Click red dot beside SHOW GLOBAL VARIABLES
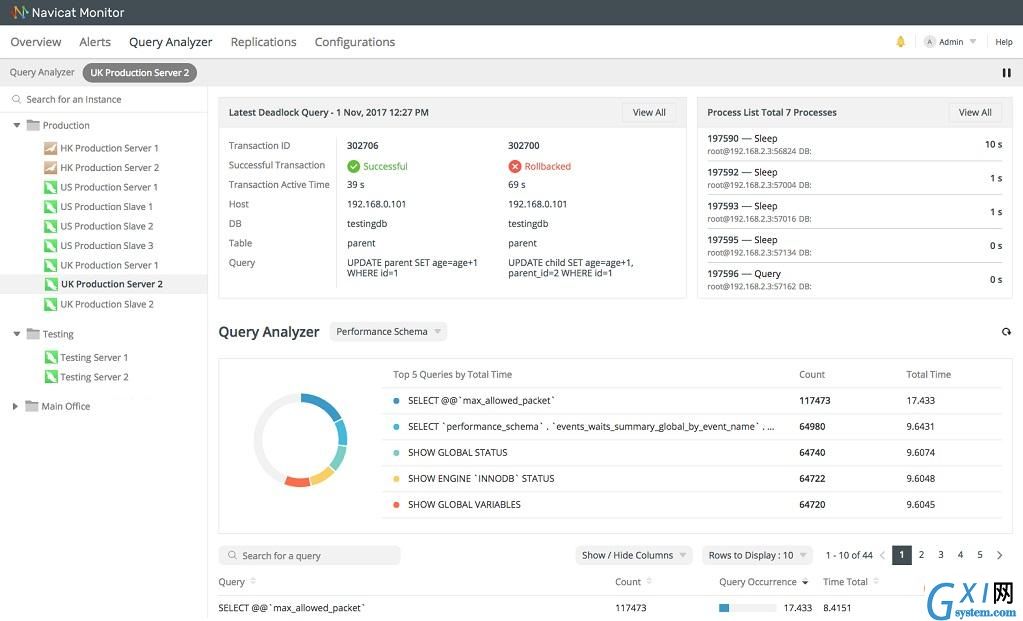Screen dimensions: 1023x621 [x=396, y=505]
